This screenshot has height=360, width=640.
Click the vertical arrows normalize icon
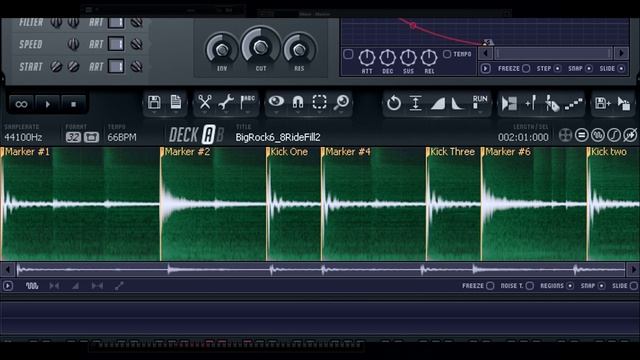click(x=415, y=103)
